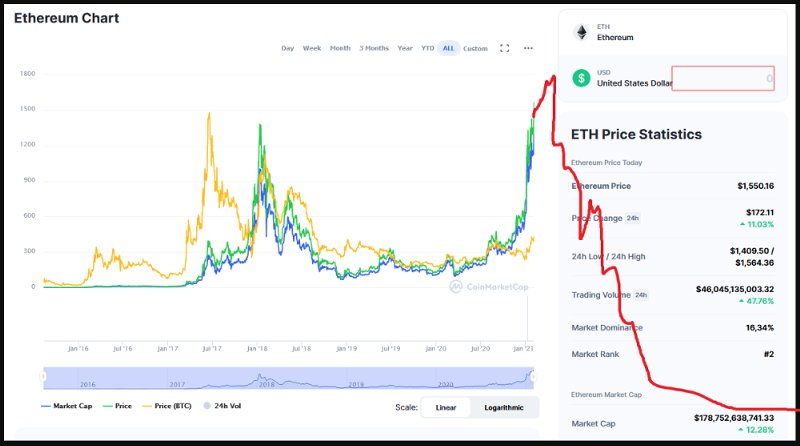Viewport: 800px width, 446px height.
Task: Click the CoinMarketCap watermark logo
Action: click(488, 286)
